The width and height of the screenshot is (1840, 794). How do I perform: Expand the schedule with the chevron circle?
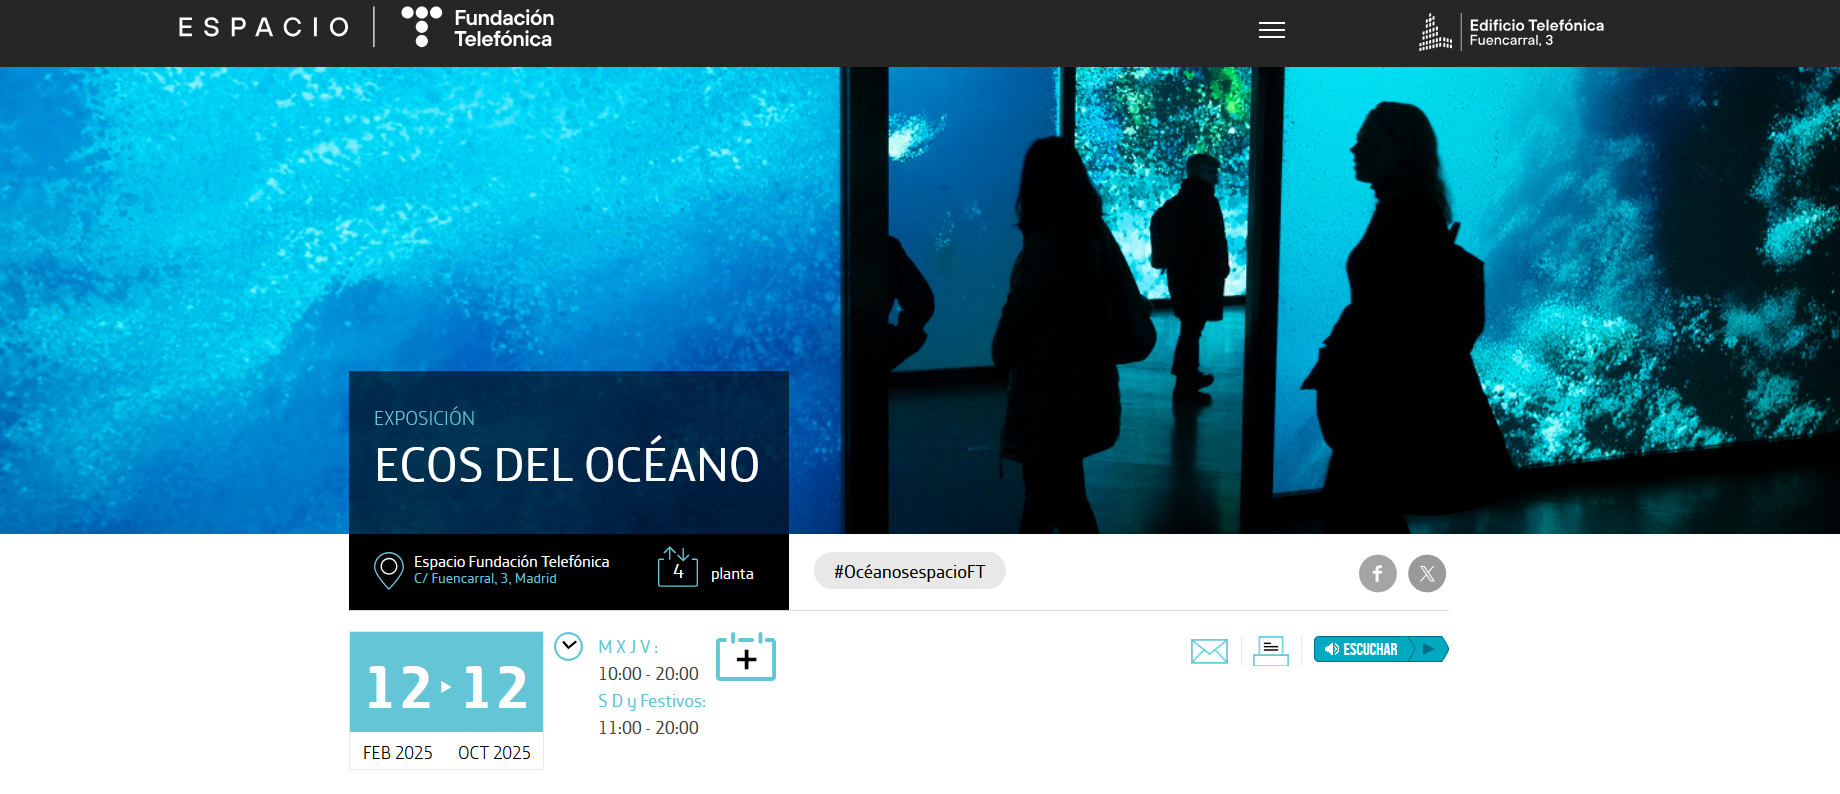point(568,647)
